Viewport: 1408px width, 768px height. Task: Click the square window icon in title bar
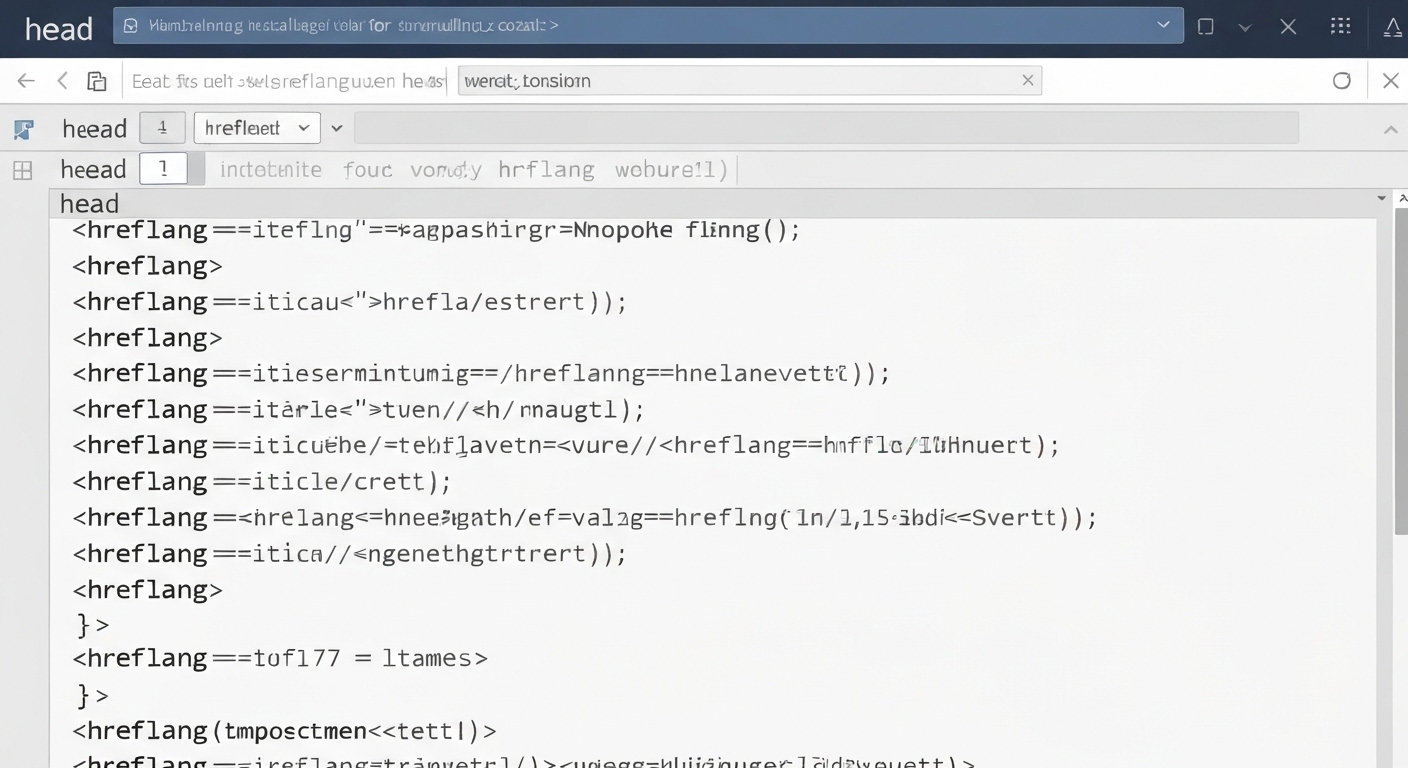pyautogui.click(x=1206, y=27)
